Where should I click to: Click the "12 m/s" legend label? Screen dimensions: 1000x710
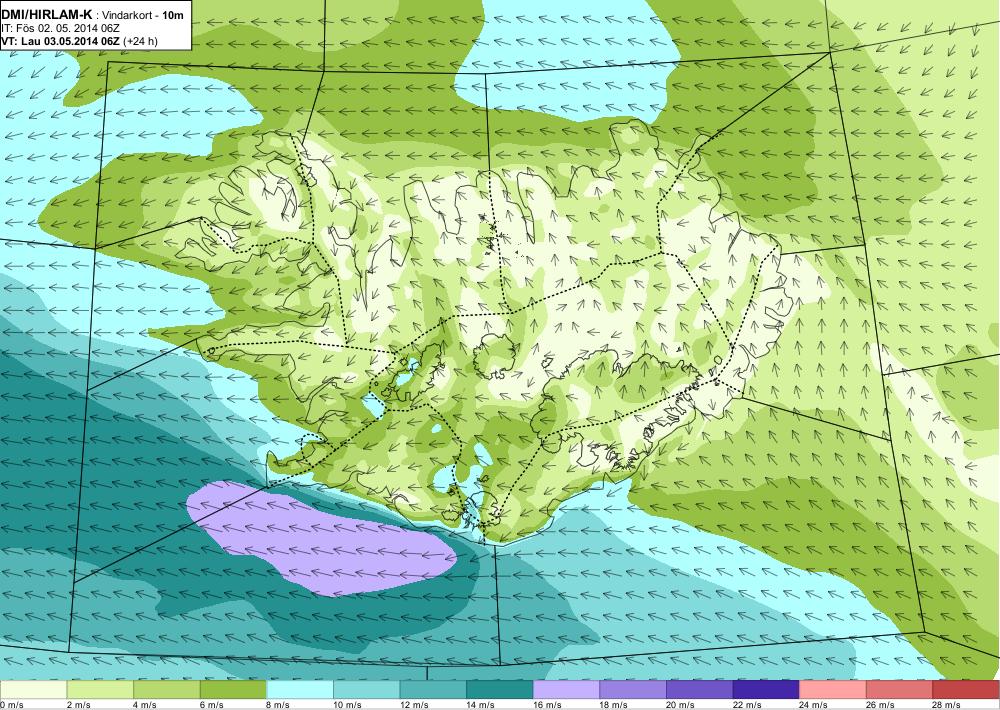pyautogui.click(x=414, y=705)
